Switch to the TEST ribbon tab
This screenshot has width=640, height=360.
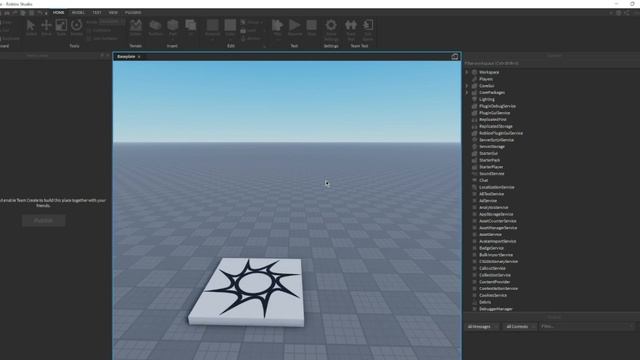pos(97,13)
